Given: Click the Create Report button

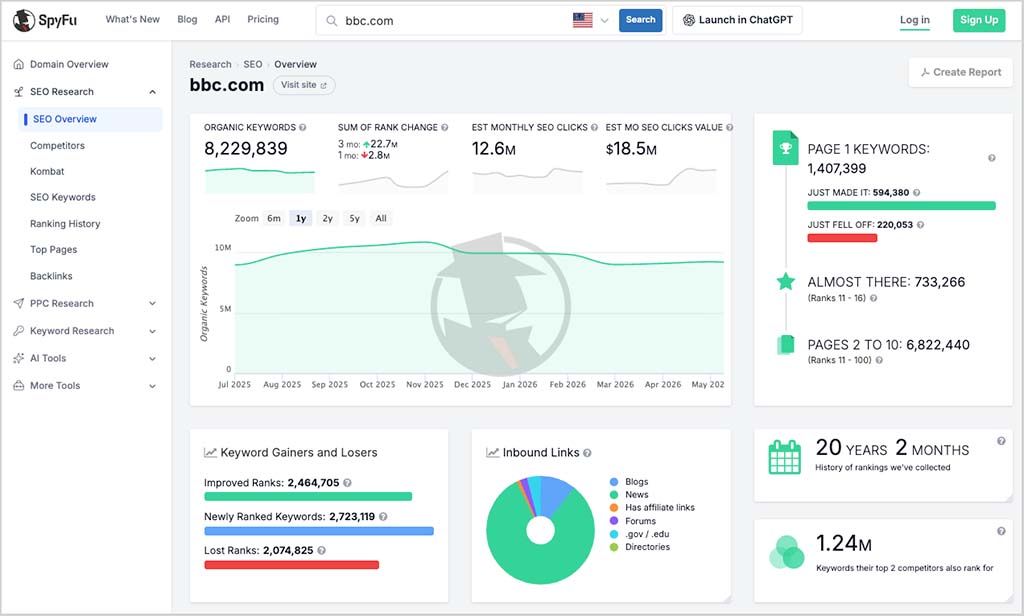Looking at the screenshot, I should 961,73.
